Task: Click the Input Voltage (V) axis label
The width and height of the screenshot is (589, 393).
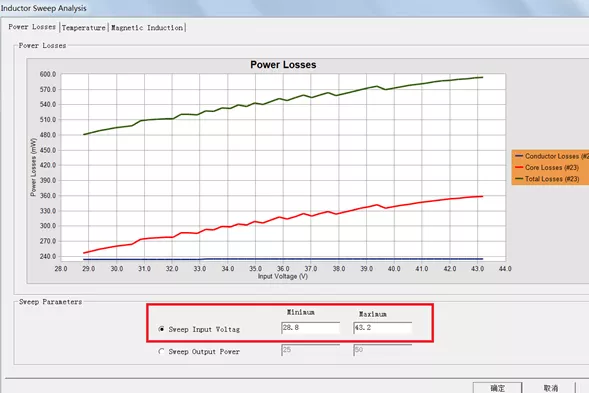Action: [282, 276]
